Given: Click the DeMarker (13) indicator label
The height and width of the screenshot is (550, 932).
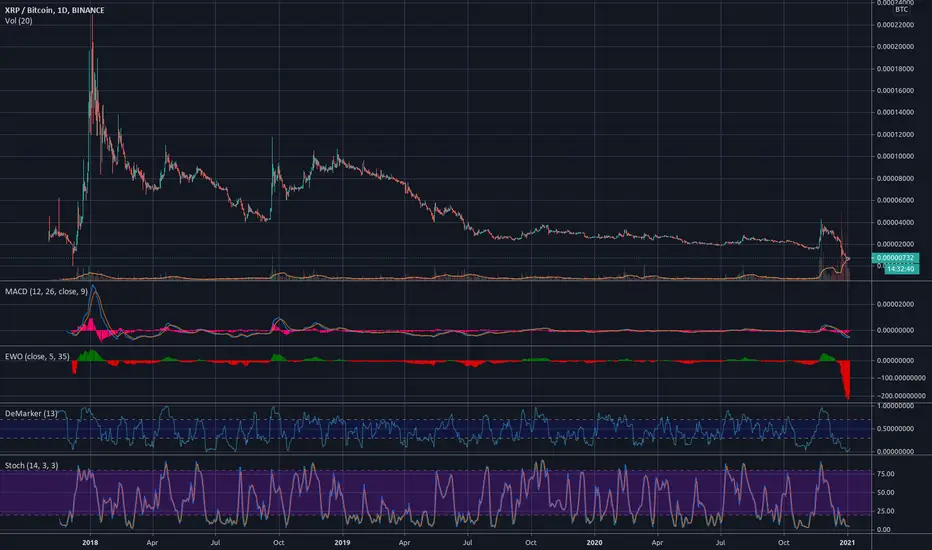Looking at the screenshot, I should point(32,413).
